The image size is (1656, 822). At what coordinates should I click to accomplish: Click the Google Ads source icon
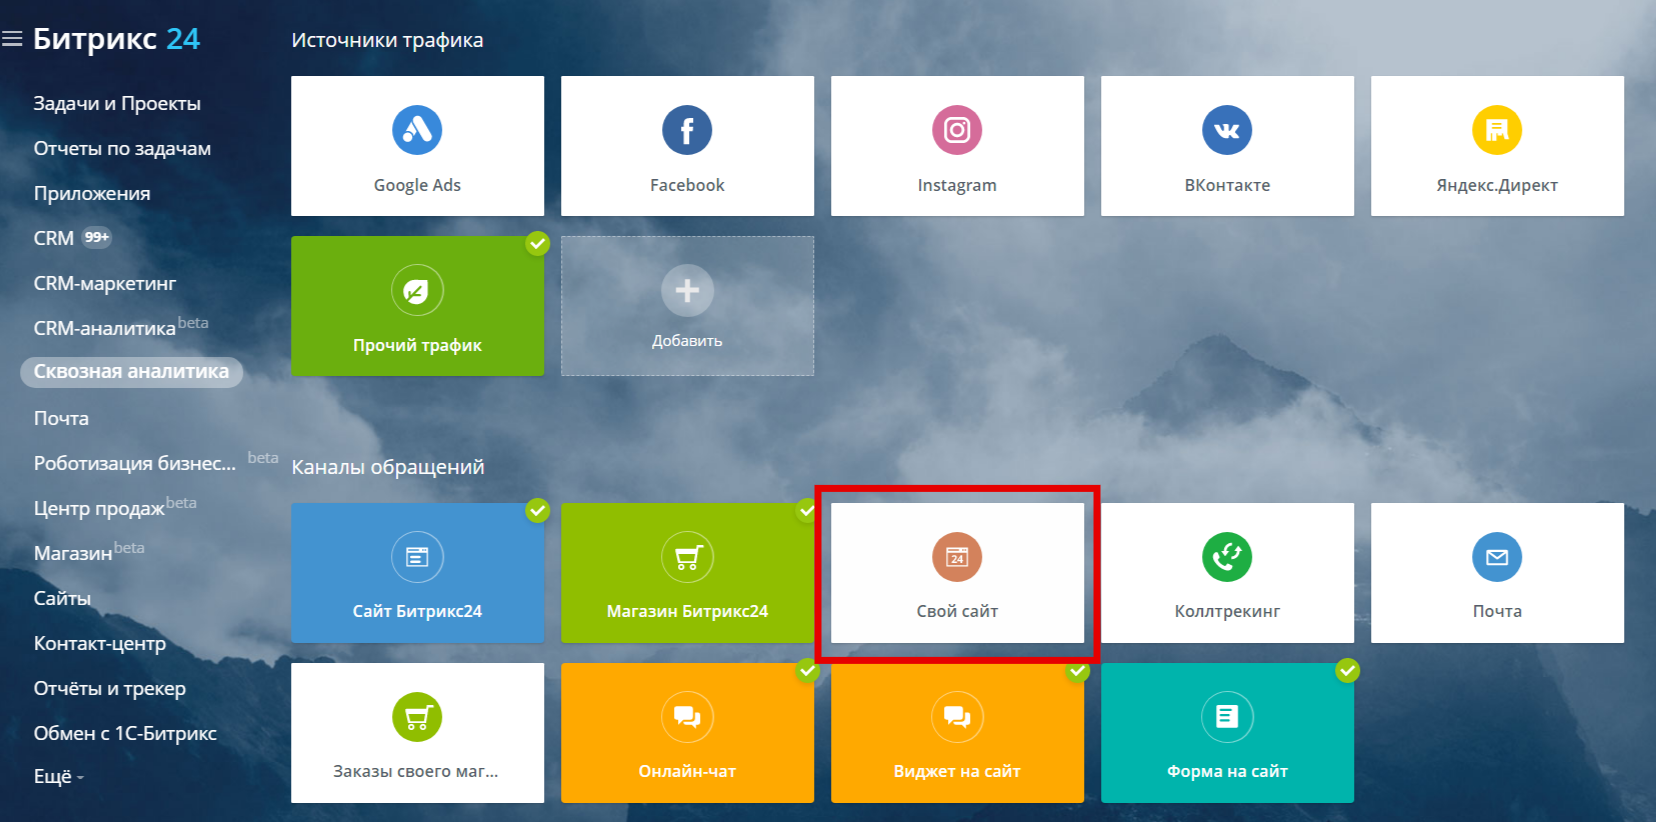(x=417, y=130)
